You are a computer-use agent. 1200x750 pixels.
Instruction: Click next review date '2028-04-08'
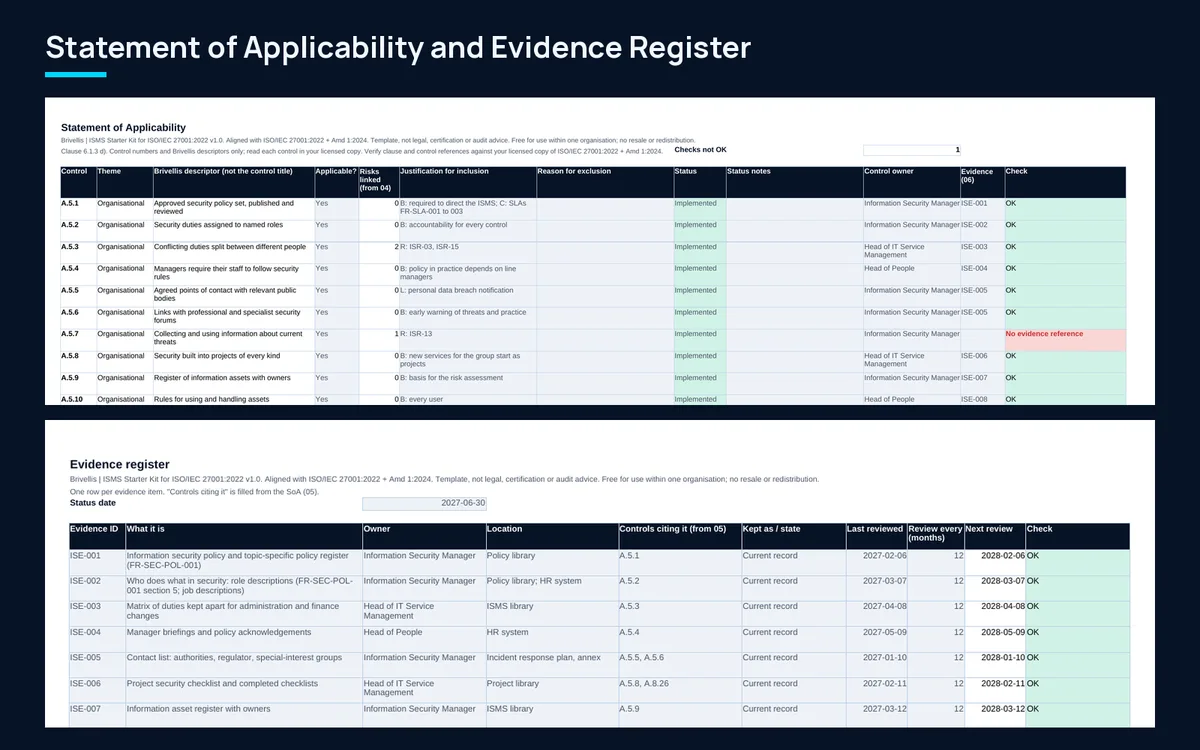(995, 613)
